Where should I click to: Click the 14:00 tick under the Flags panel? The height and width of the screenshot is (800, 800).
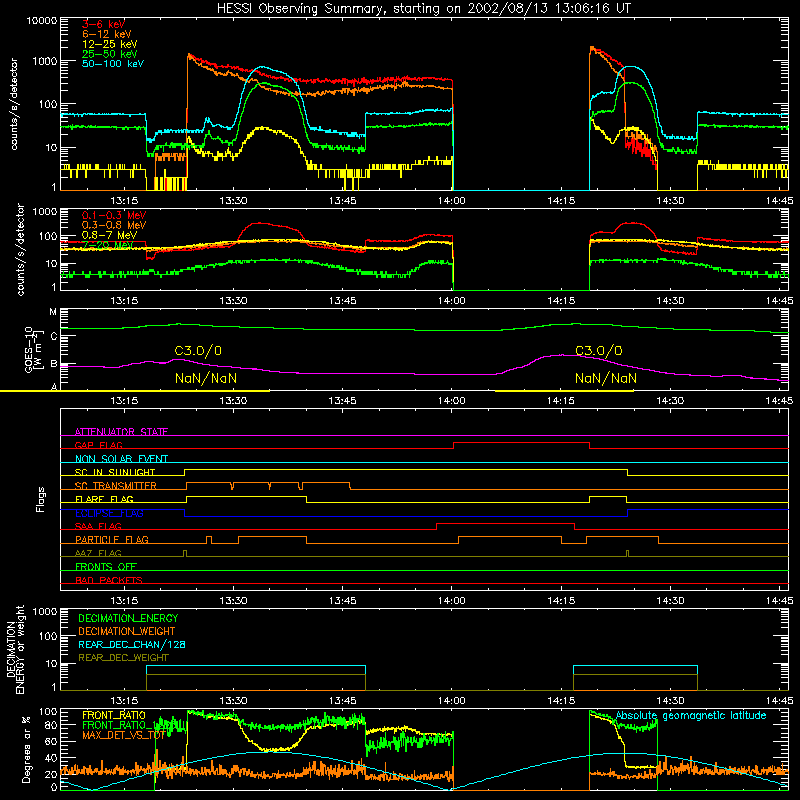[452, 601]
